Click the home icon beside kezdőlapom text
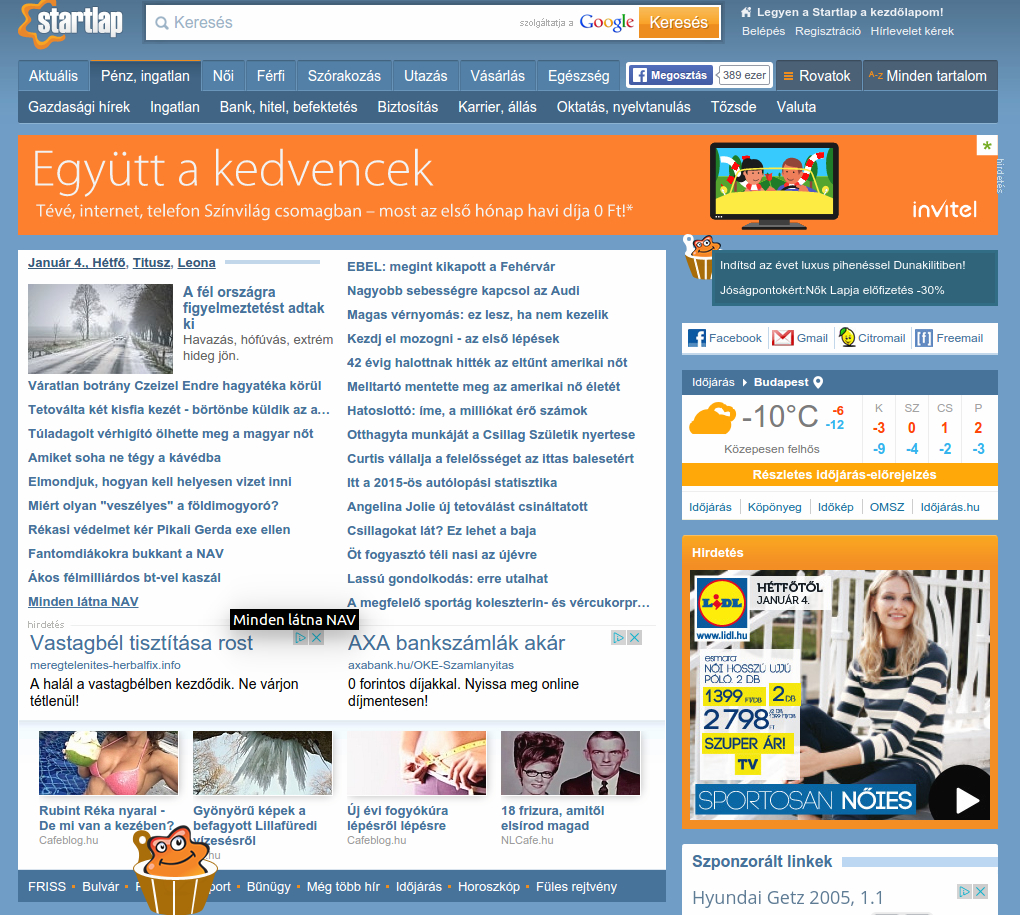 coord(747,12)
